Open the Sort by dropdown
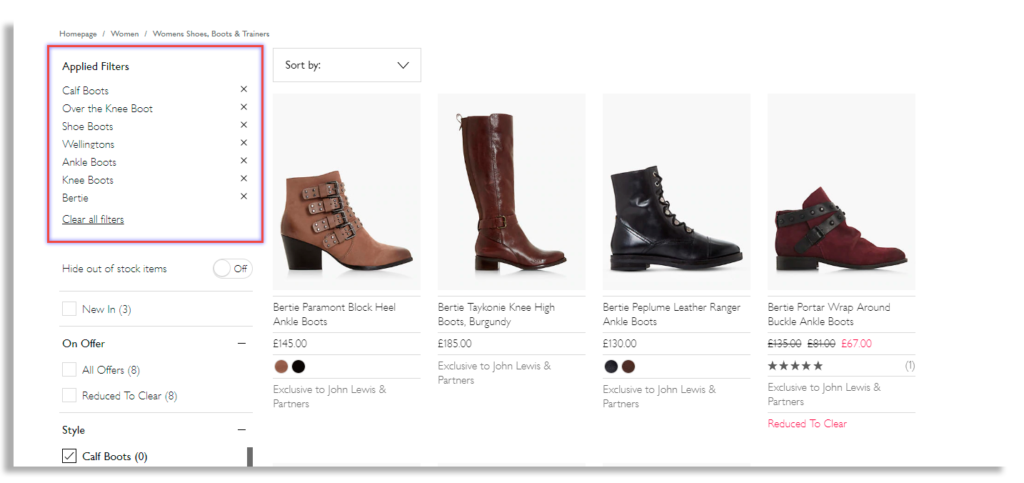The height and width of the screenshot is (483, 1024). pos(347,65)
